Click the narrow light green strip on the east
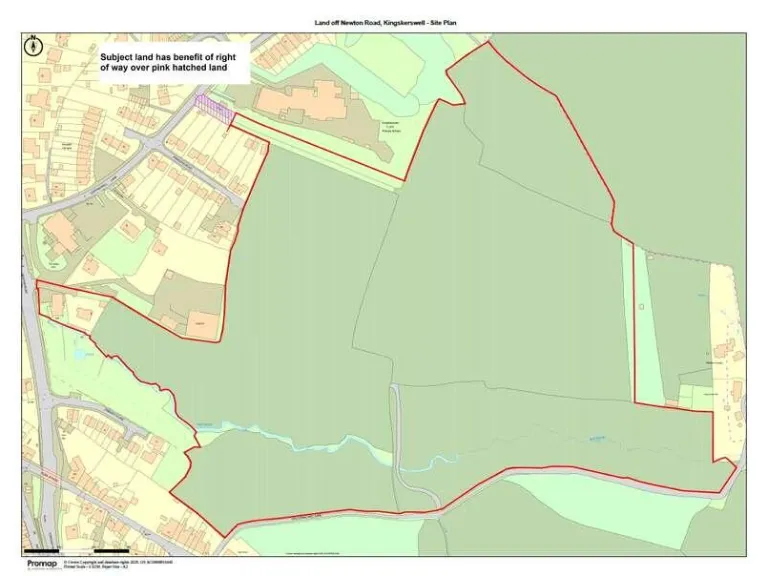This screenshot has width=768, height=576. (x=628, y=320)
